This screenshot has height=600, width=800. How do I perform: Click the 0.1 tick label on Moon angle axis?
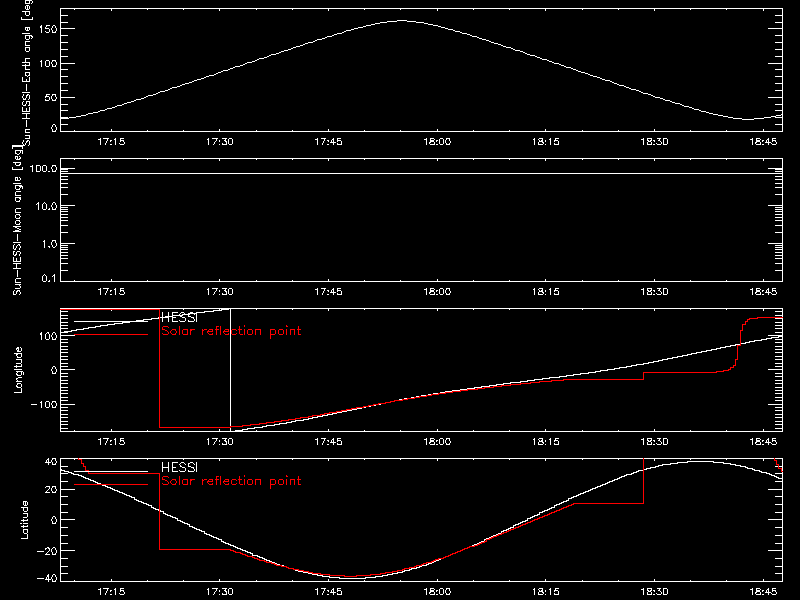[x=49, y=279]
